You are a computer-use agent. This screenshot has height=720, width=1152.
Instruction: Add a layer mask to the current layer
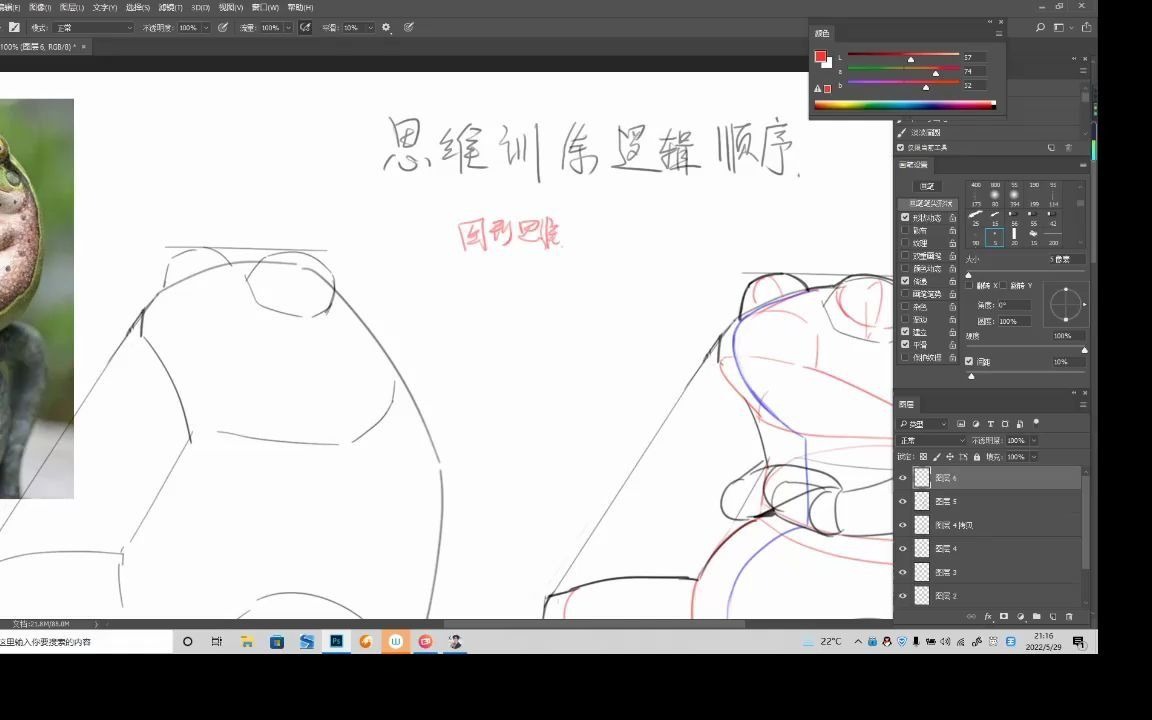click(1004, 616)
